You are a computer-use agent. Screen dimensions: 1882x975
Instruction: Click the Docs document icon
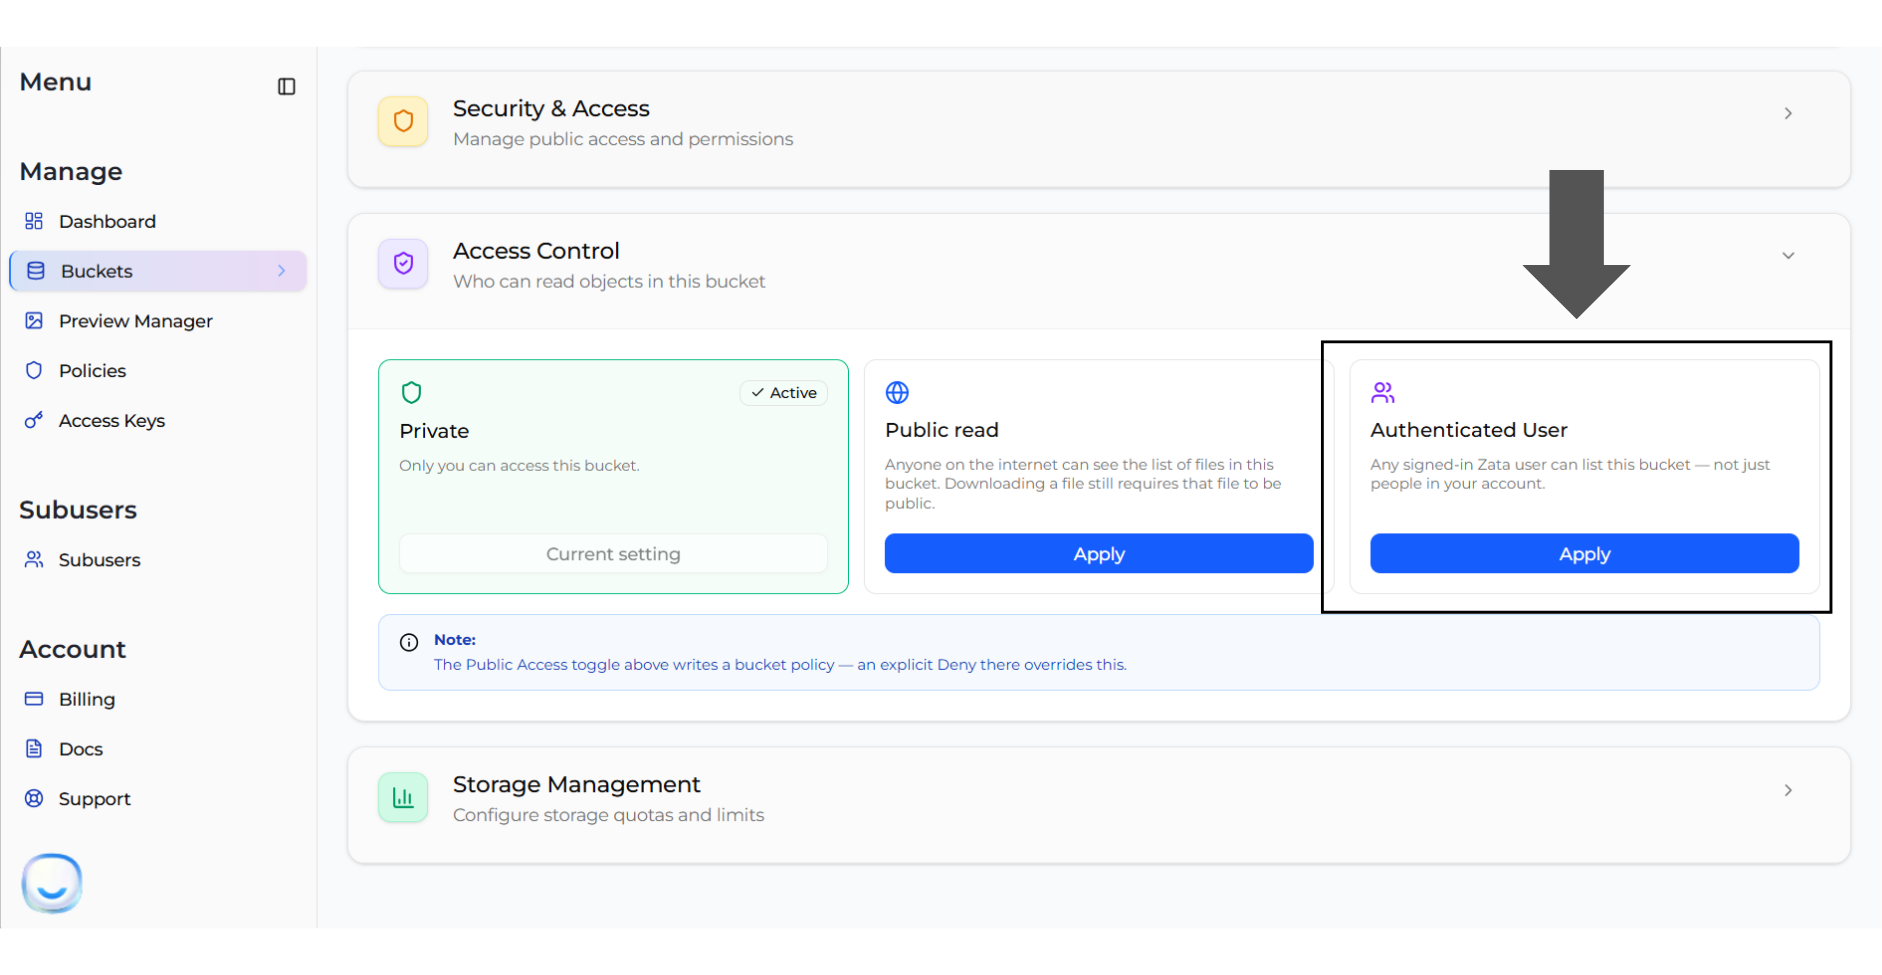(34, 749)
